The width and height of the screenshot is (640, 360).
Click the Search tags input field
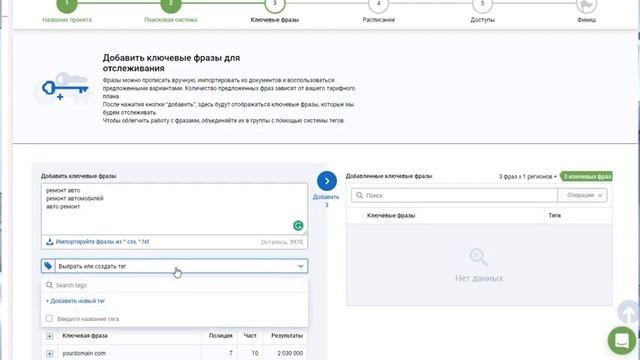coord(174,285)
